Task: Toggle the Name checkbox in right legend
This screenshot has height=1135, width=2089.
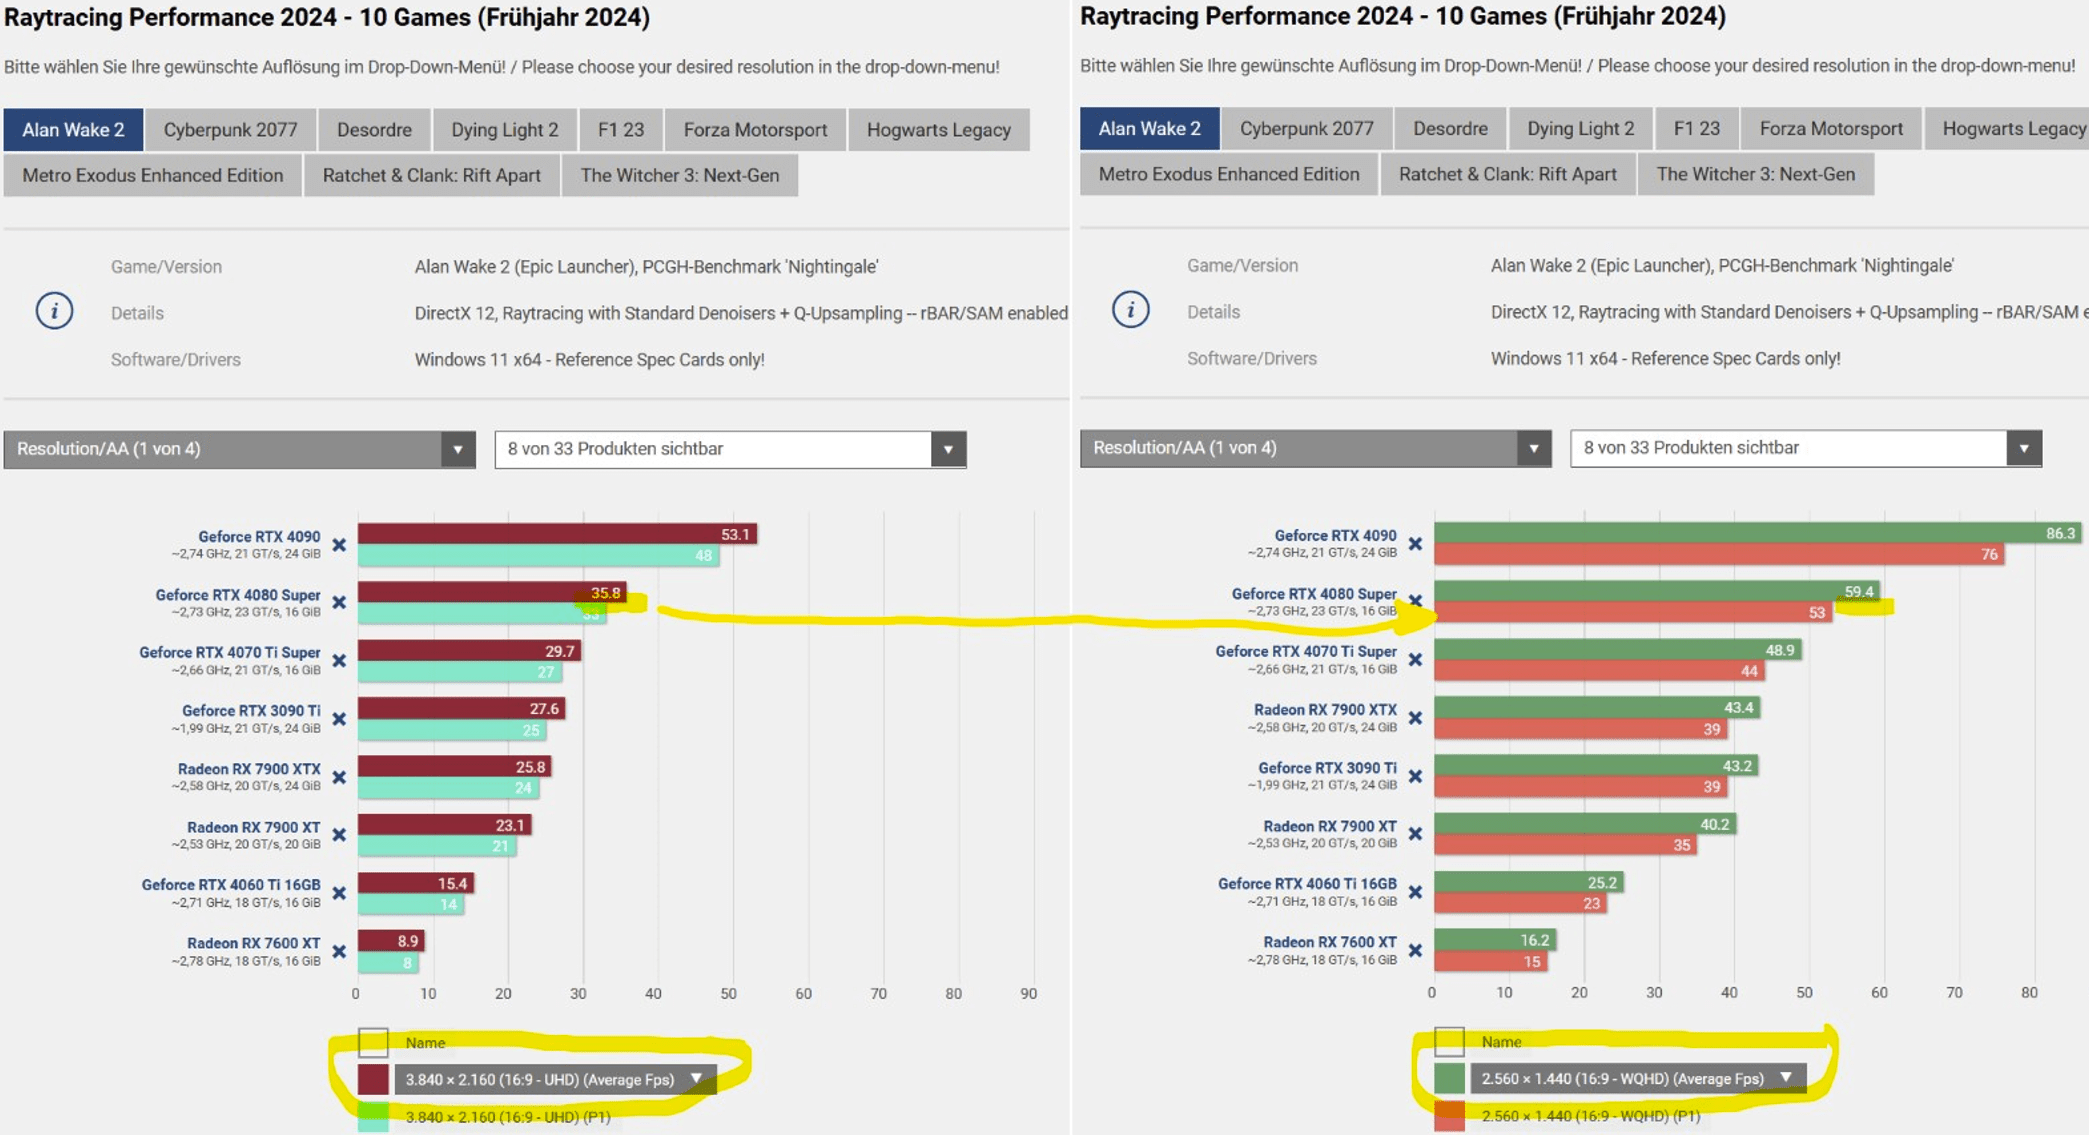Action: 1449,1041
